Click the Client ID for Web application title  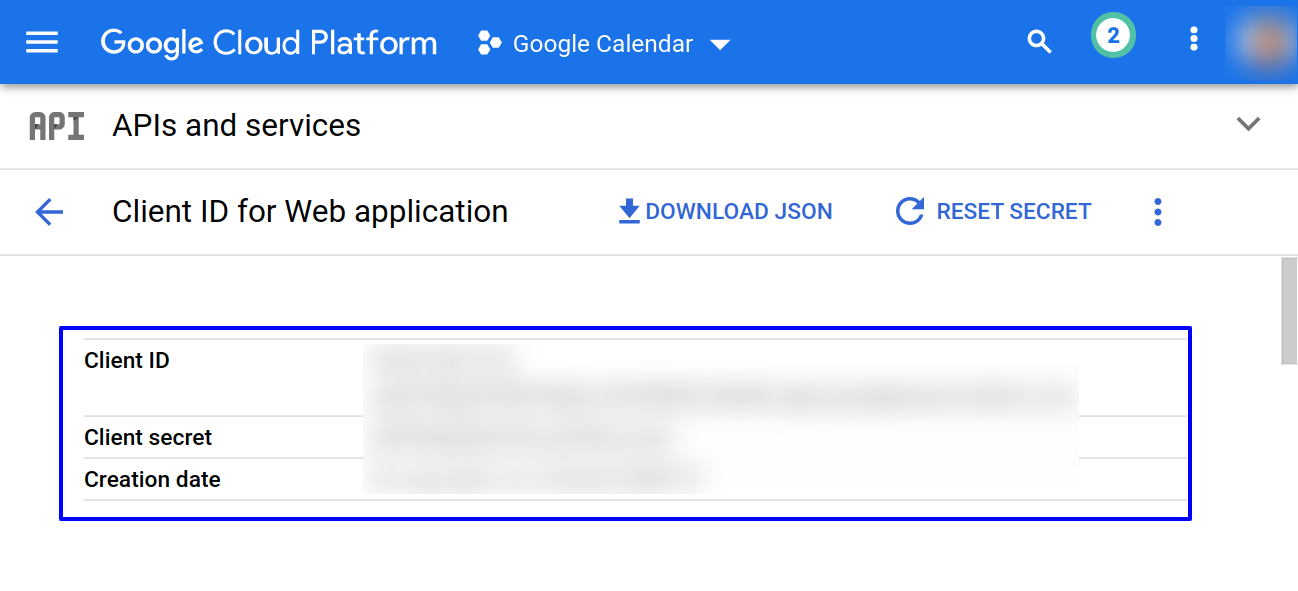click(310, 212)
